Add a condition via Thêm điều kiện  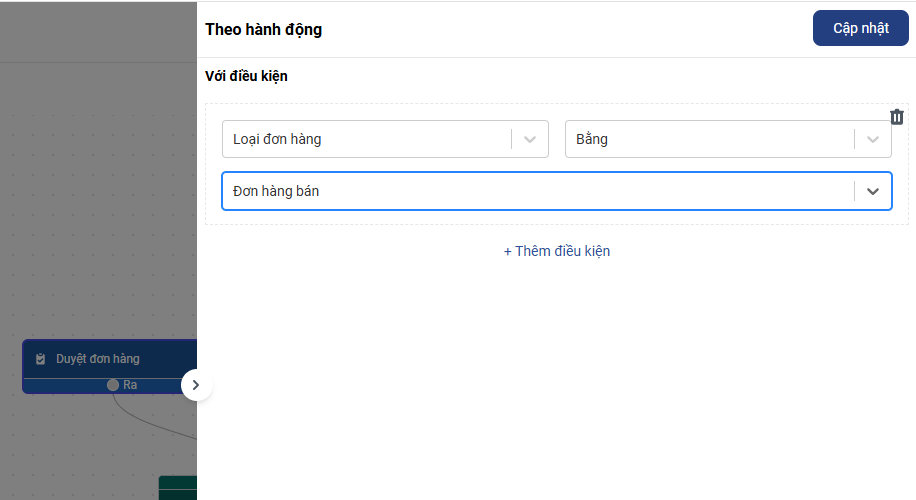coord(557,251)
